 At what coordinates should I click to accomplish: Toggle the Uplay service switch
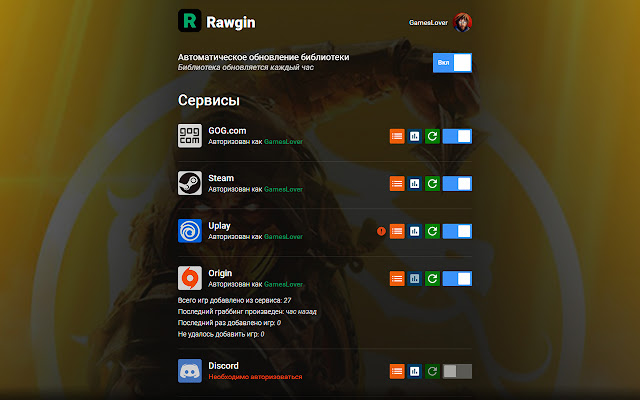click(x=457, y=231)
